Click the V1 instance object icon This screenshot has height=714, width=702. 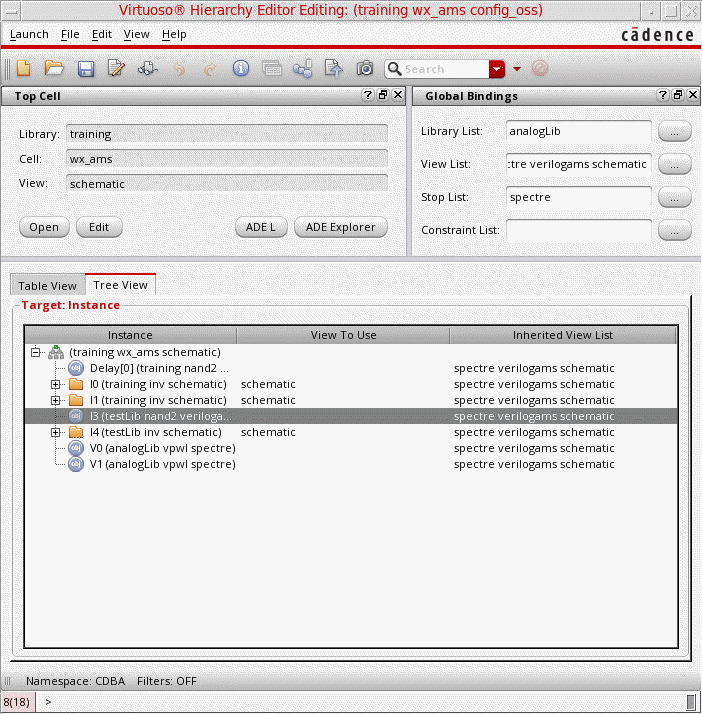(x=76, y=464)
